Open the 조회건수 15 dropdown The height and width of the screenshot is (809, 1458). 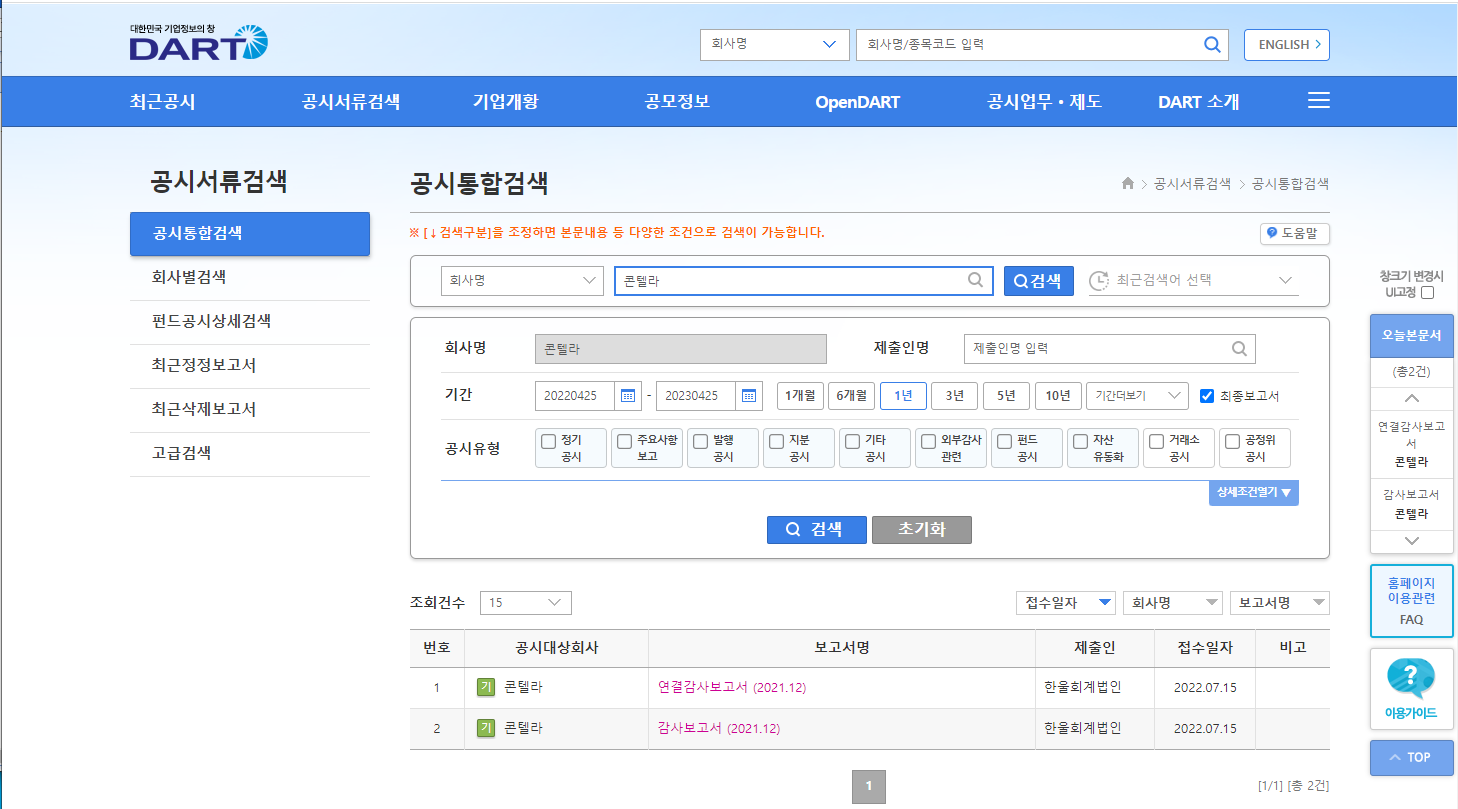point(526,603)
